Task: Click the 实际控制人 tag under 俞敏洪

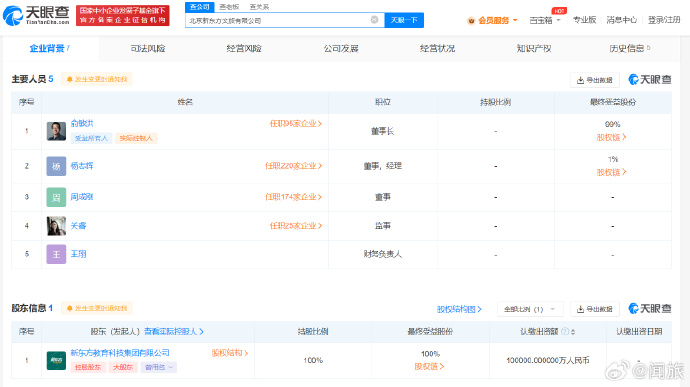Action: pos(136,138)
